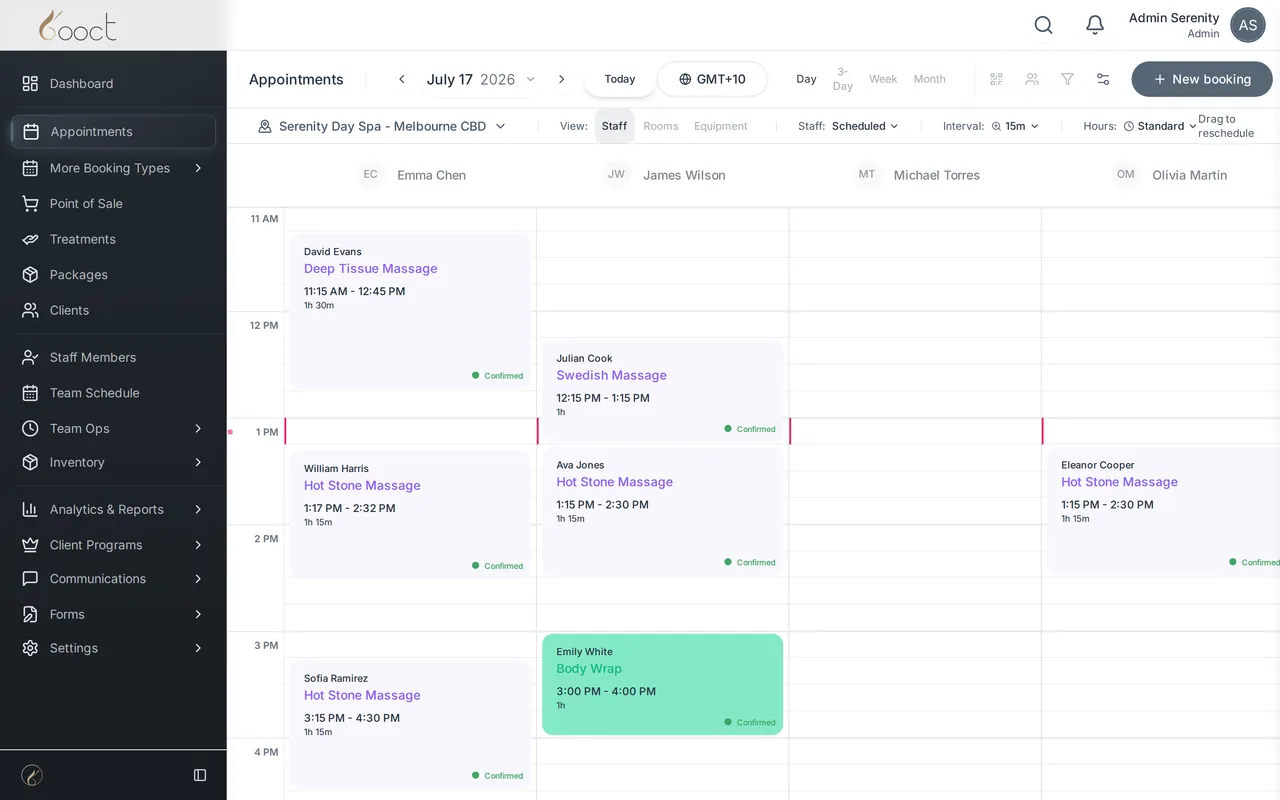Click the Communications chat bubble icon
The image size is (1280, 800).
click(x=30, y=579)
